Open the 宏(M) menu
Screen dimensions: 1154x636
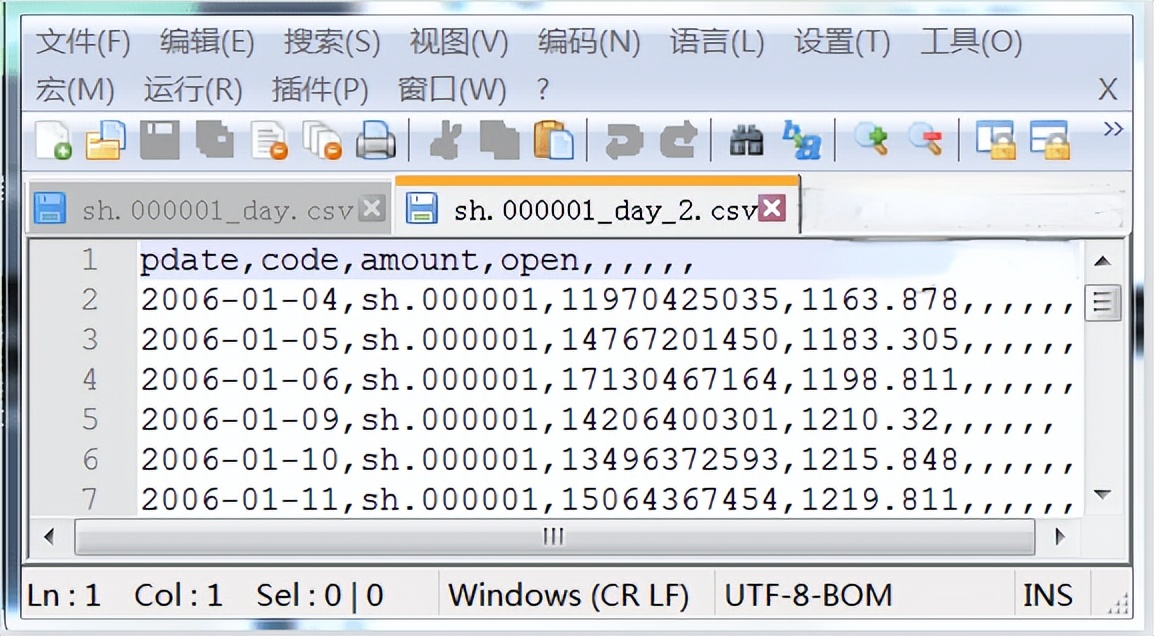pos(75,90)
